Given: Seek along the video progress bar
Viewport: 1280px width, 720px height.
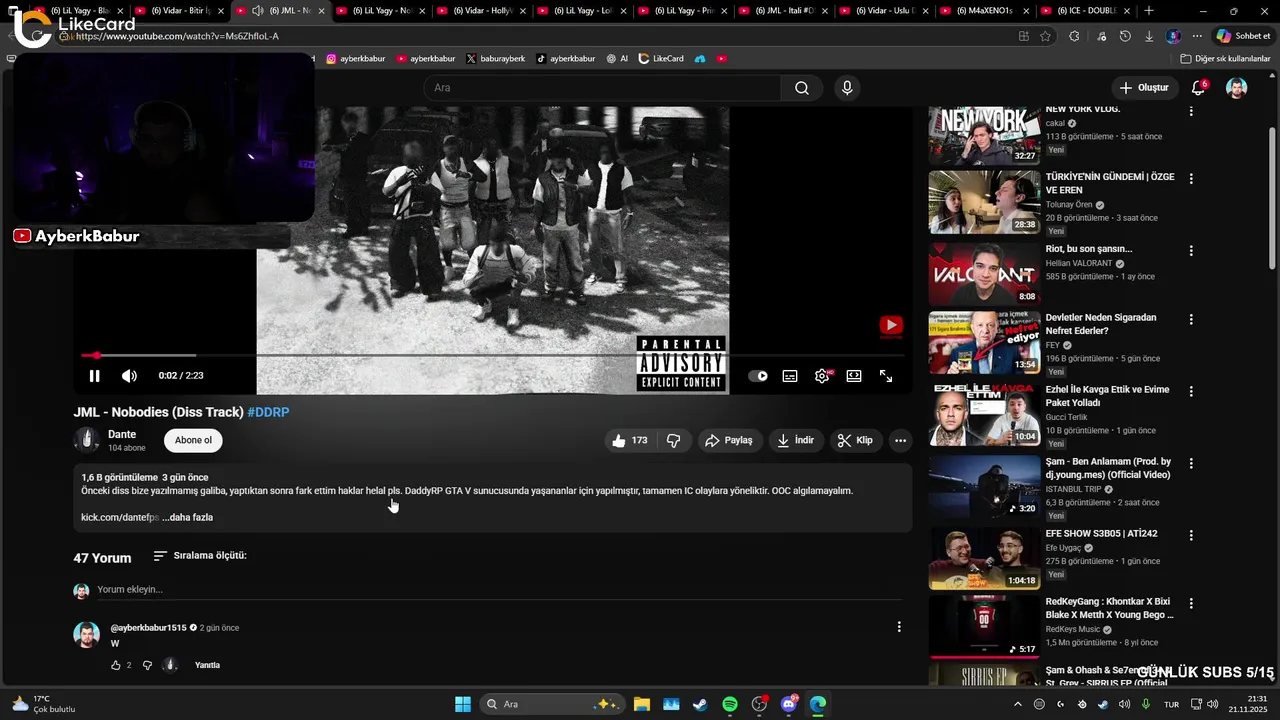Looking at the screenshot, I should click(493, 355).
